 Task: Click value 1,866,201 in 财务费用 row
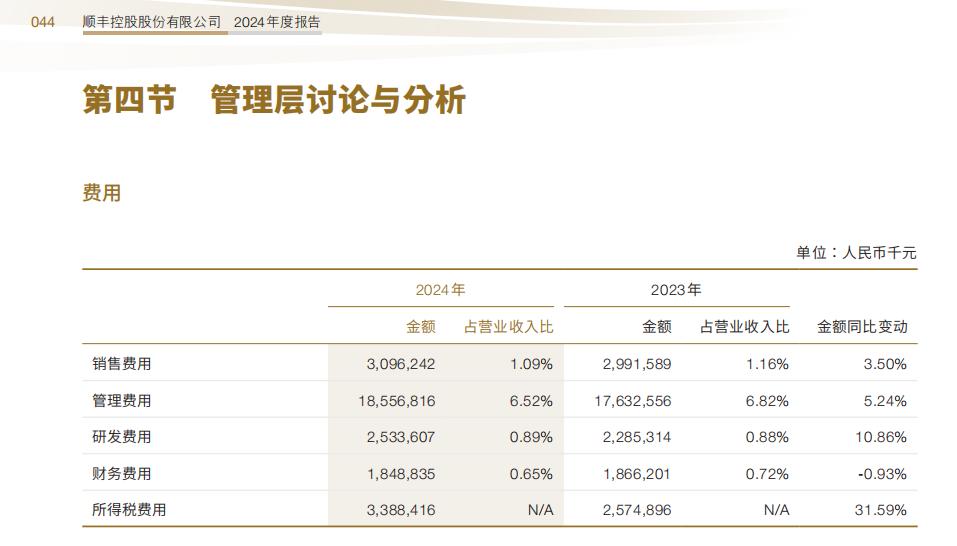(637, 473)
